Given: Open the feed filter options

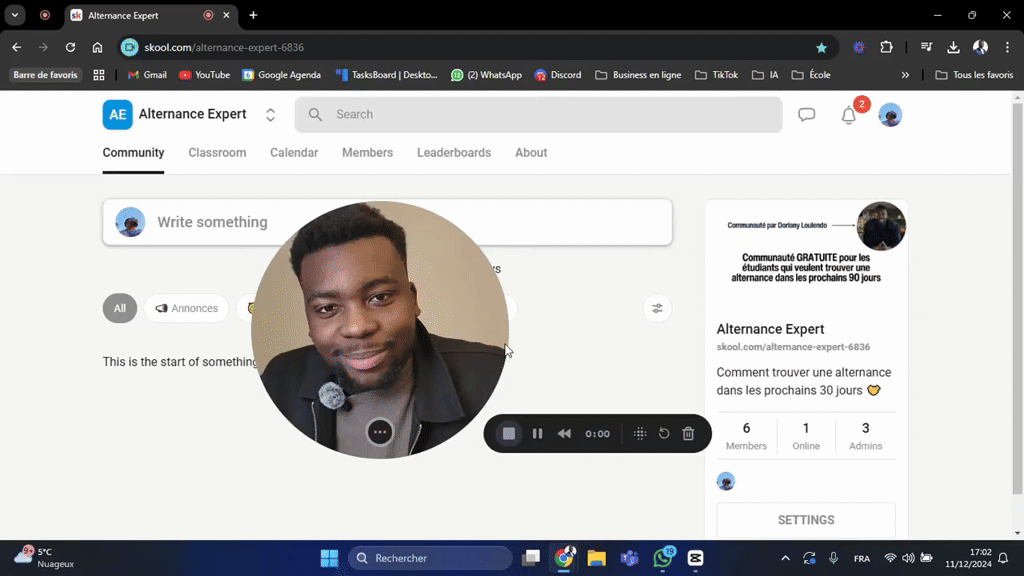Looking at the screenshot, I should (x=657, y=308).
